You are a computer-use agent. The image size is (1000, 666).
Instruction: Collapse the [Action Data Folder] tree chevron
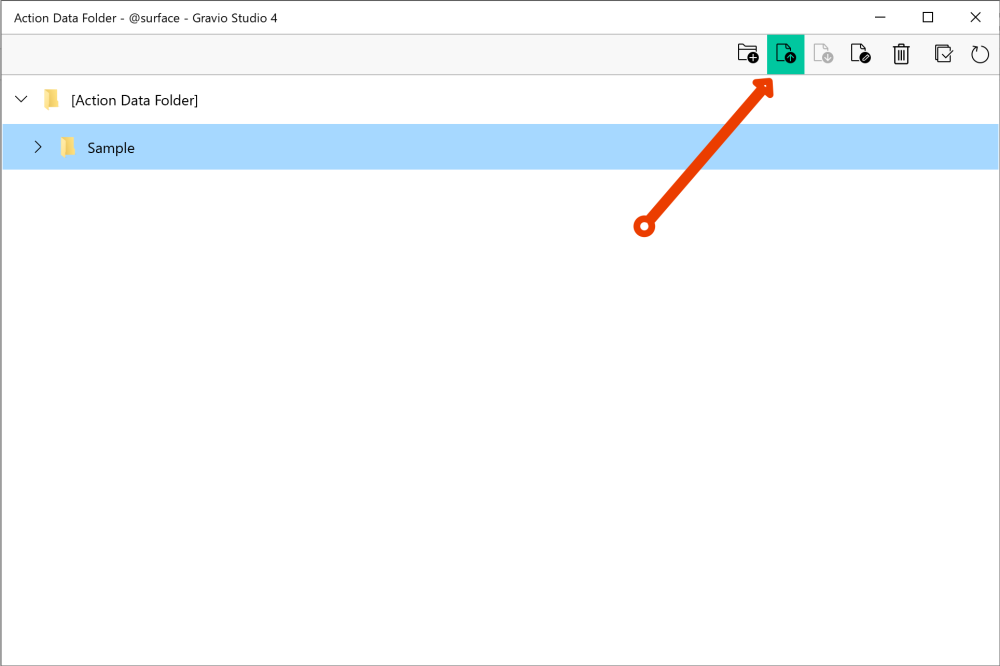tap(21, 99)
